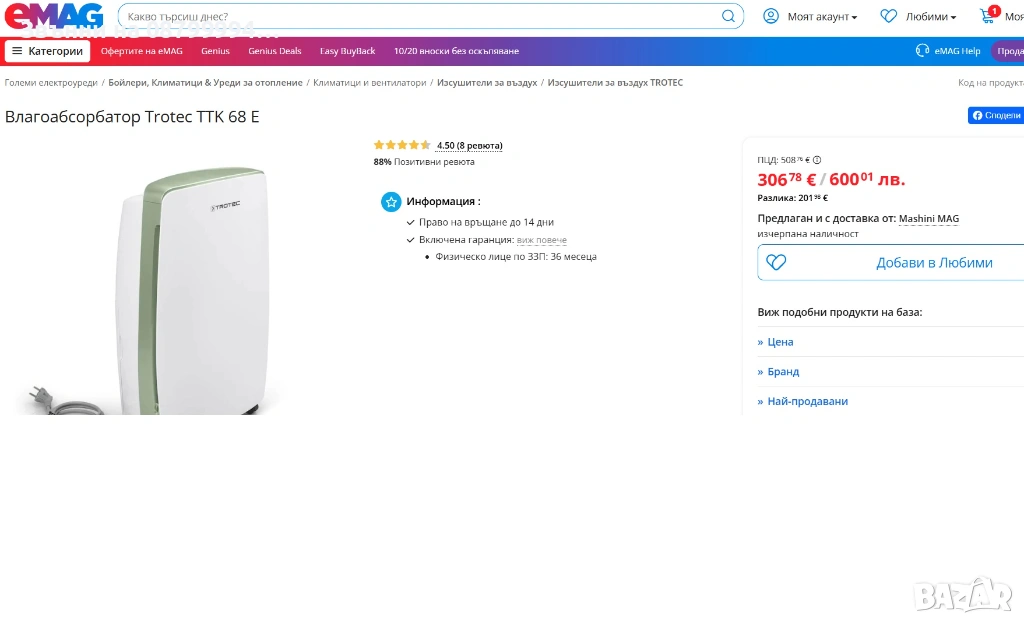Expand the Категории menu

click(x=47, y=51)
